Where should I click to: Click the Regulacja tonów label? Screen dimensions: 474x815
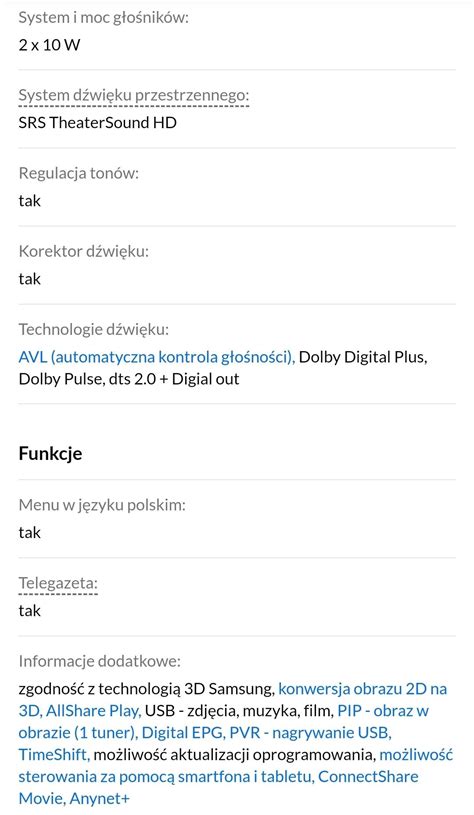(x=78, y=173)
